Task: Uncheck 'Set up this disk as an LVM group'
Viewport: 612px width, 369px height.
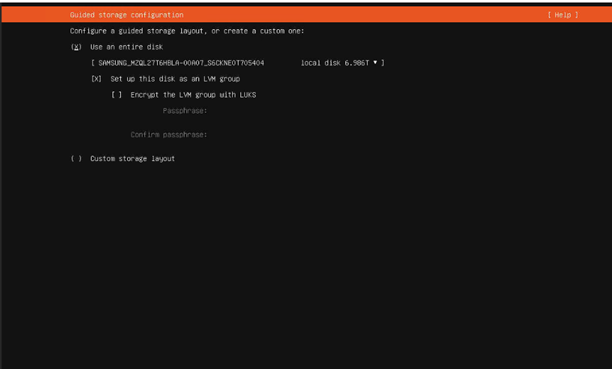Action: click(x=96, y=79)
